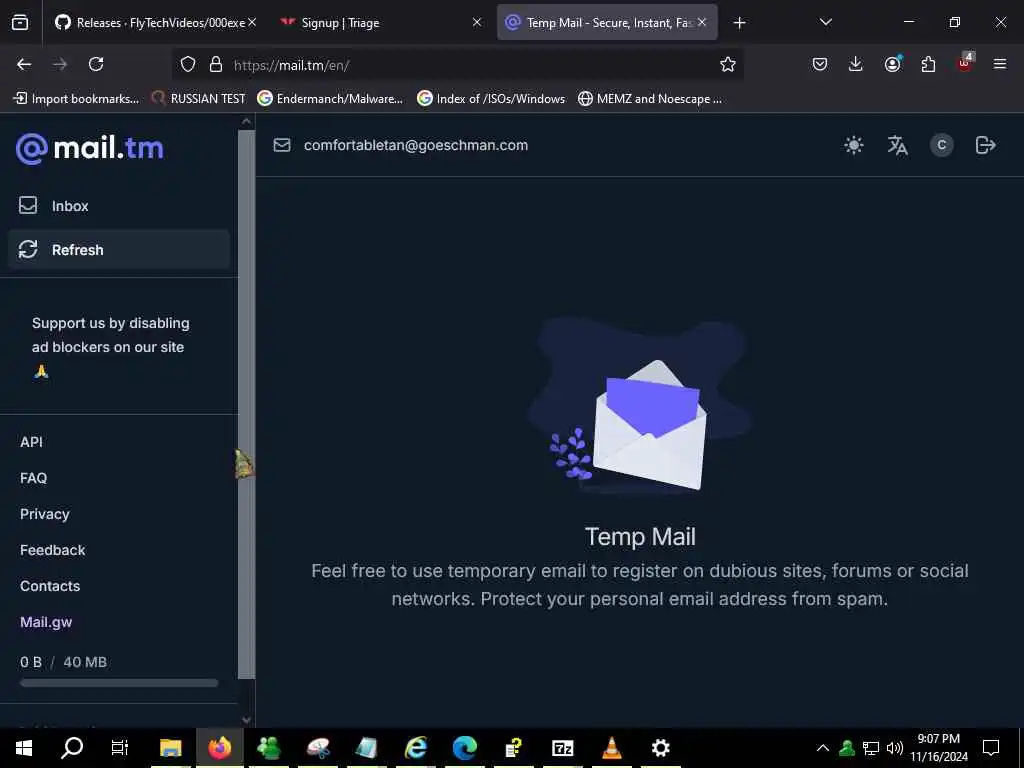Screen dimensions: 1024x768
Task: Open the language translation menu
Action: coord(897,145)
